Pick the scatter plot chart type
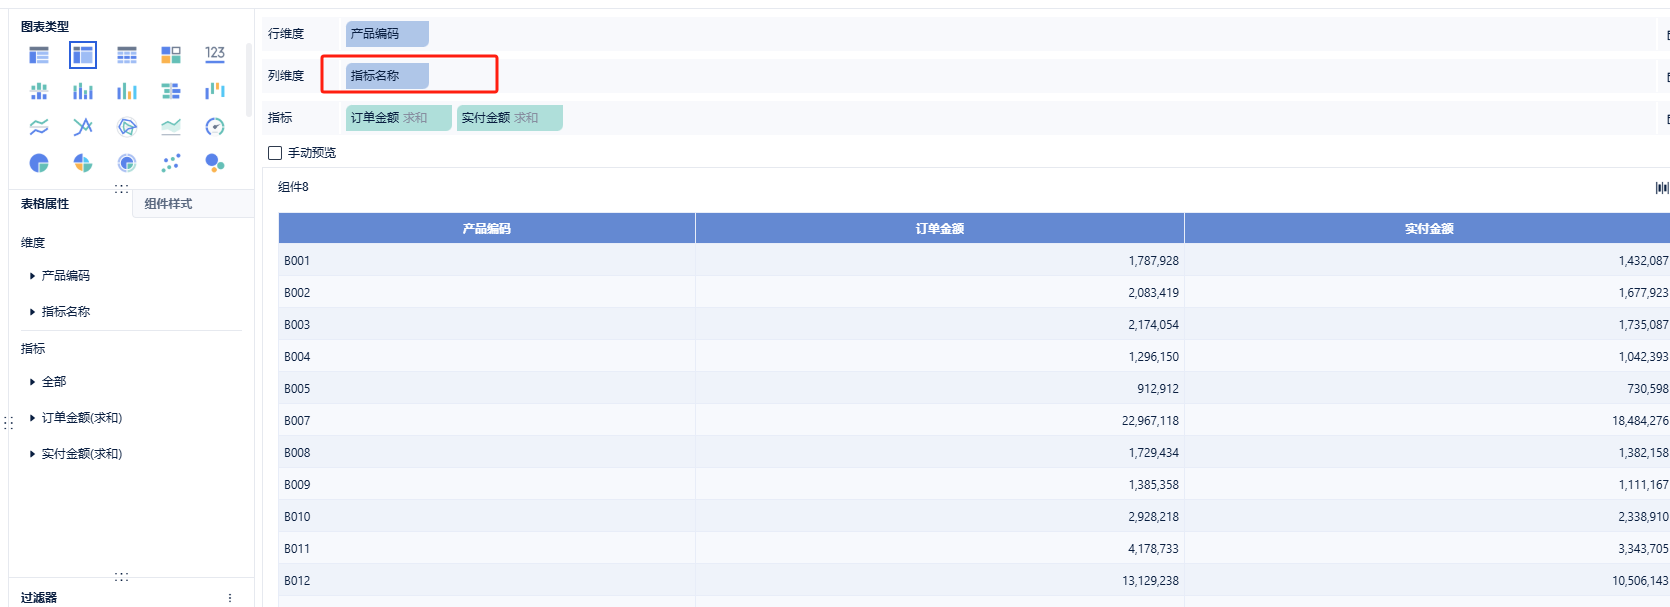1670x607 pixels. tap(171, 163)
